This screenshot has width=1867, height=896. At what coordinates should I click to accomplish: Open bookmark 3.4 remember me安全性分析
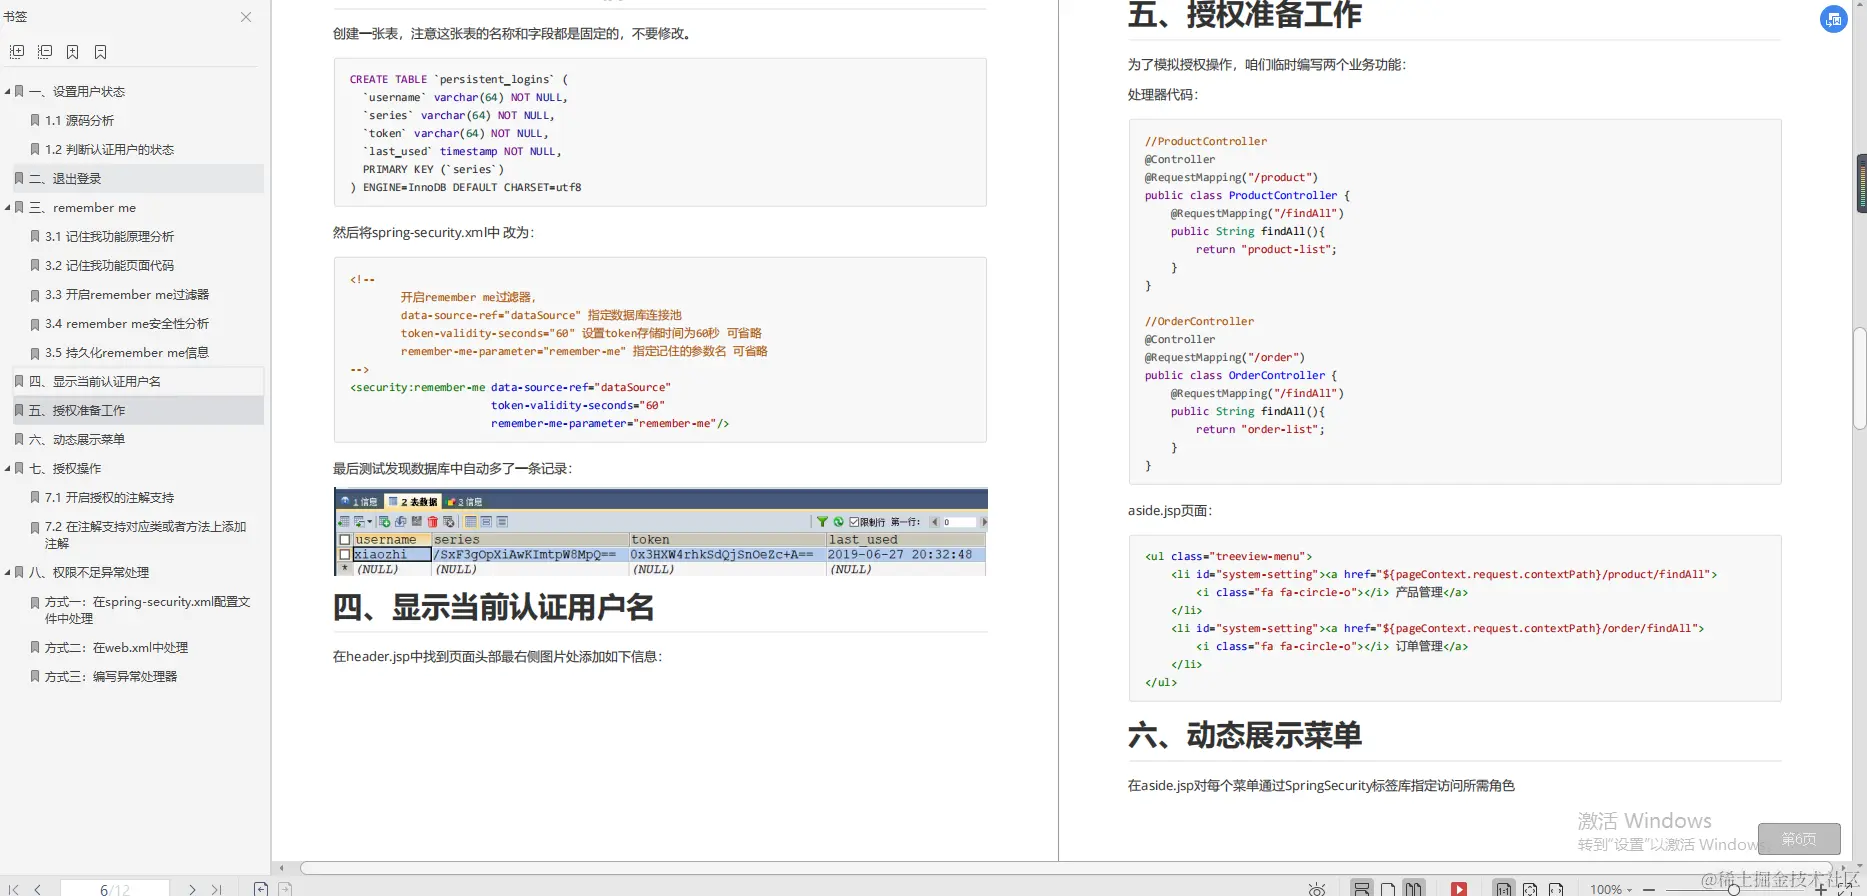[x=127, y=323]
